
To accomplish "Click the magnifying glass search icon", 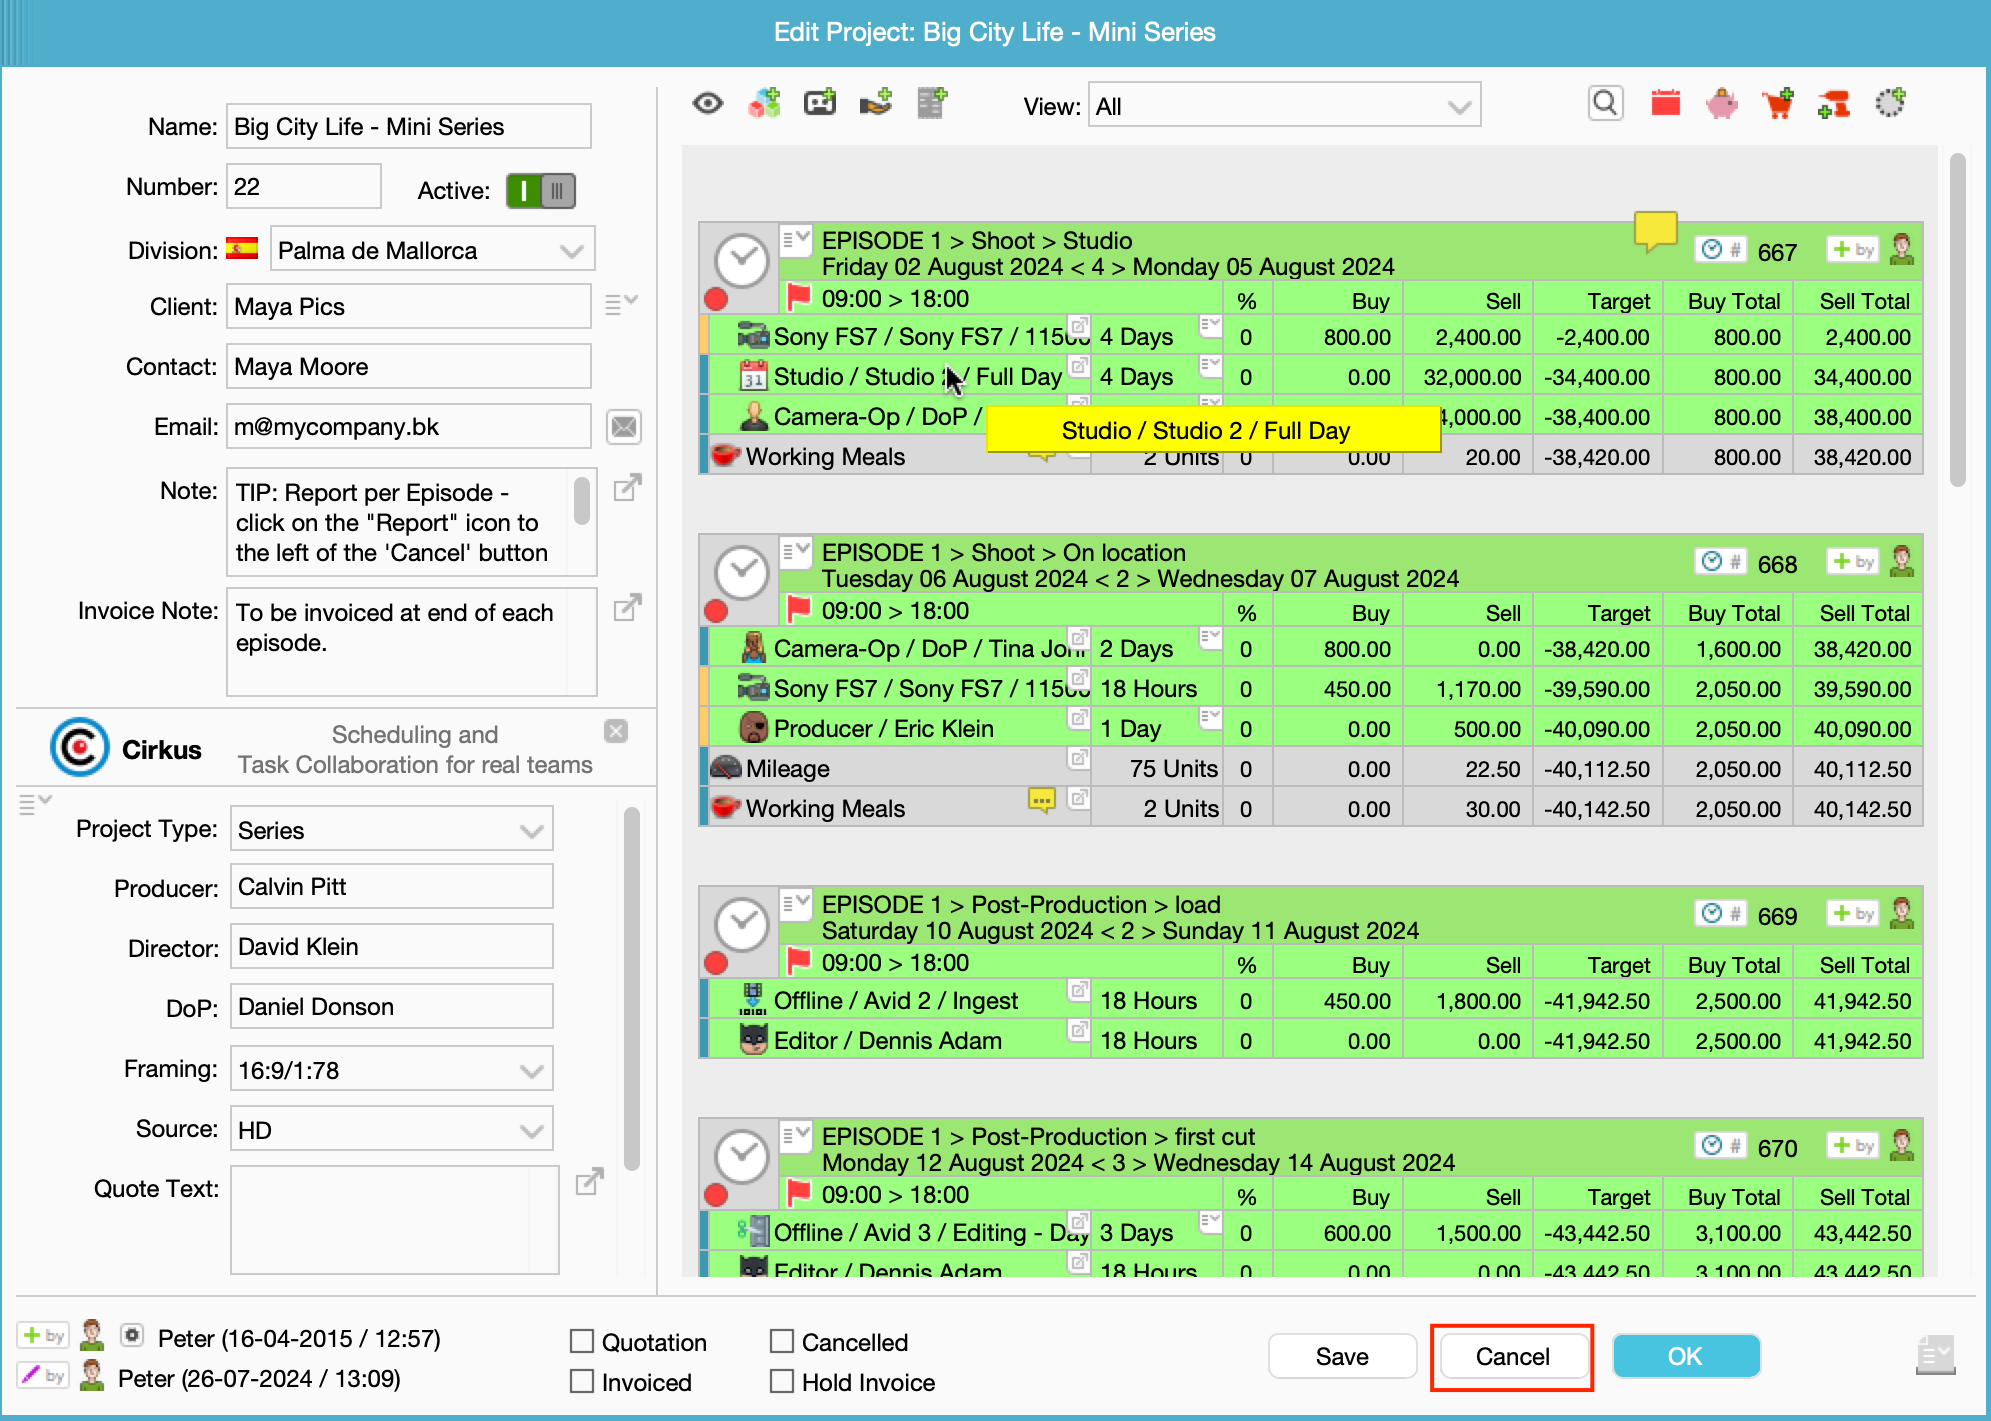I will (x=1605, y=103).
